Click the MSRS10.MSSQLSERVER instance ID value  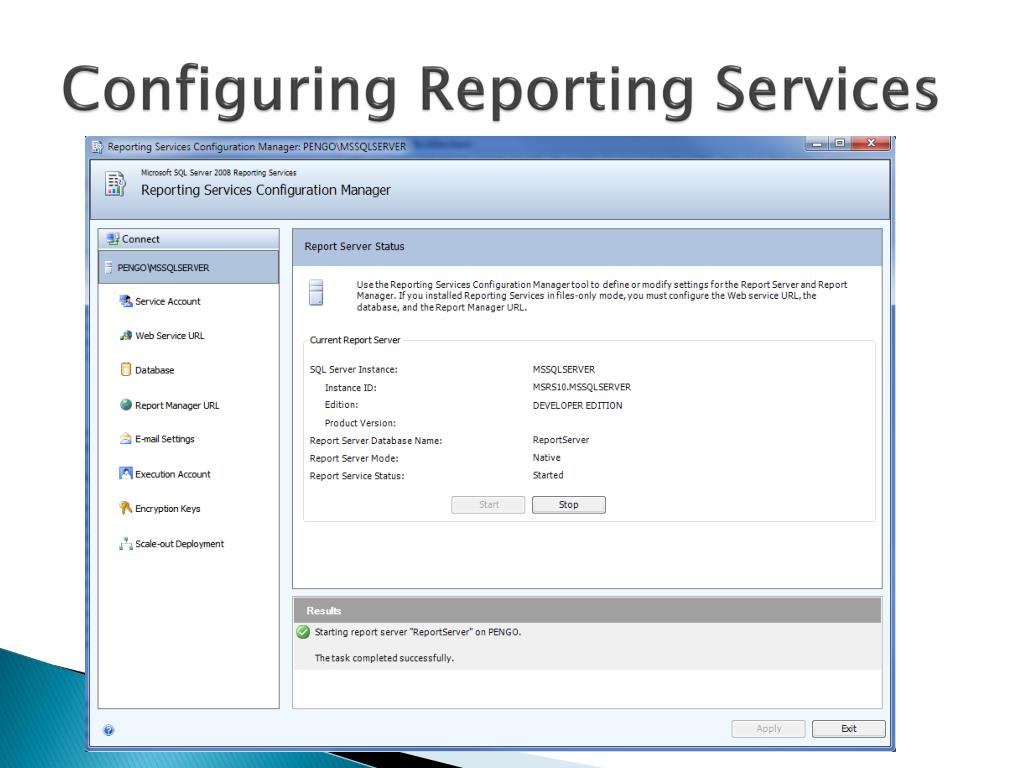tap(582, 387)
